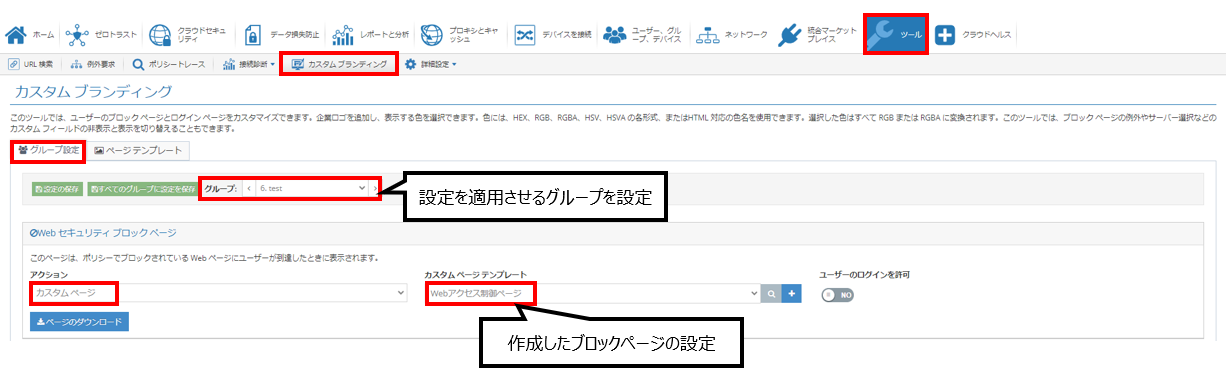Expand the 接続診断 dropdown menu
Viewport: 1226px width, 377px height.
248,64
